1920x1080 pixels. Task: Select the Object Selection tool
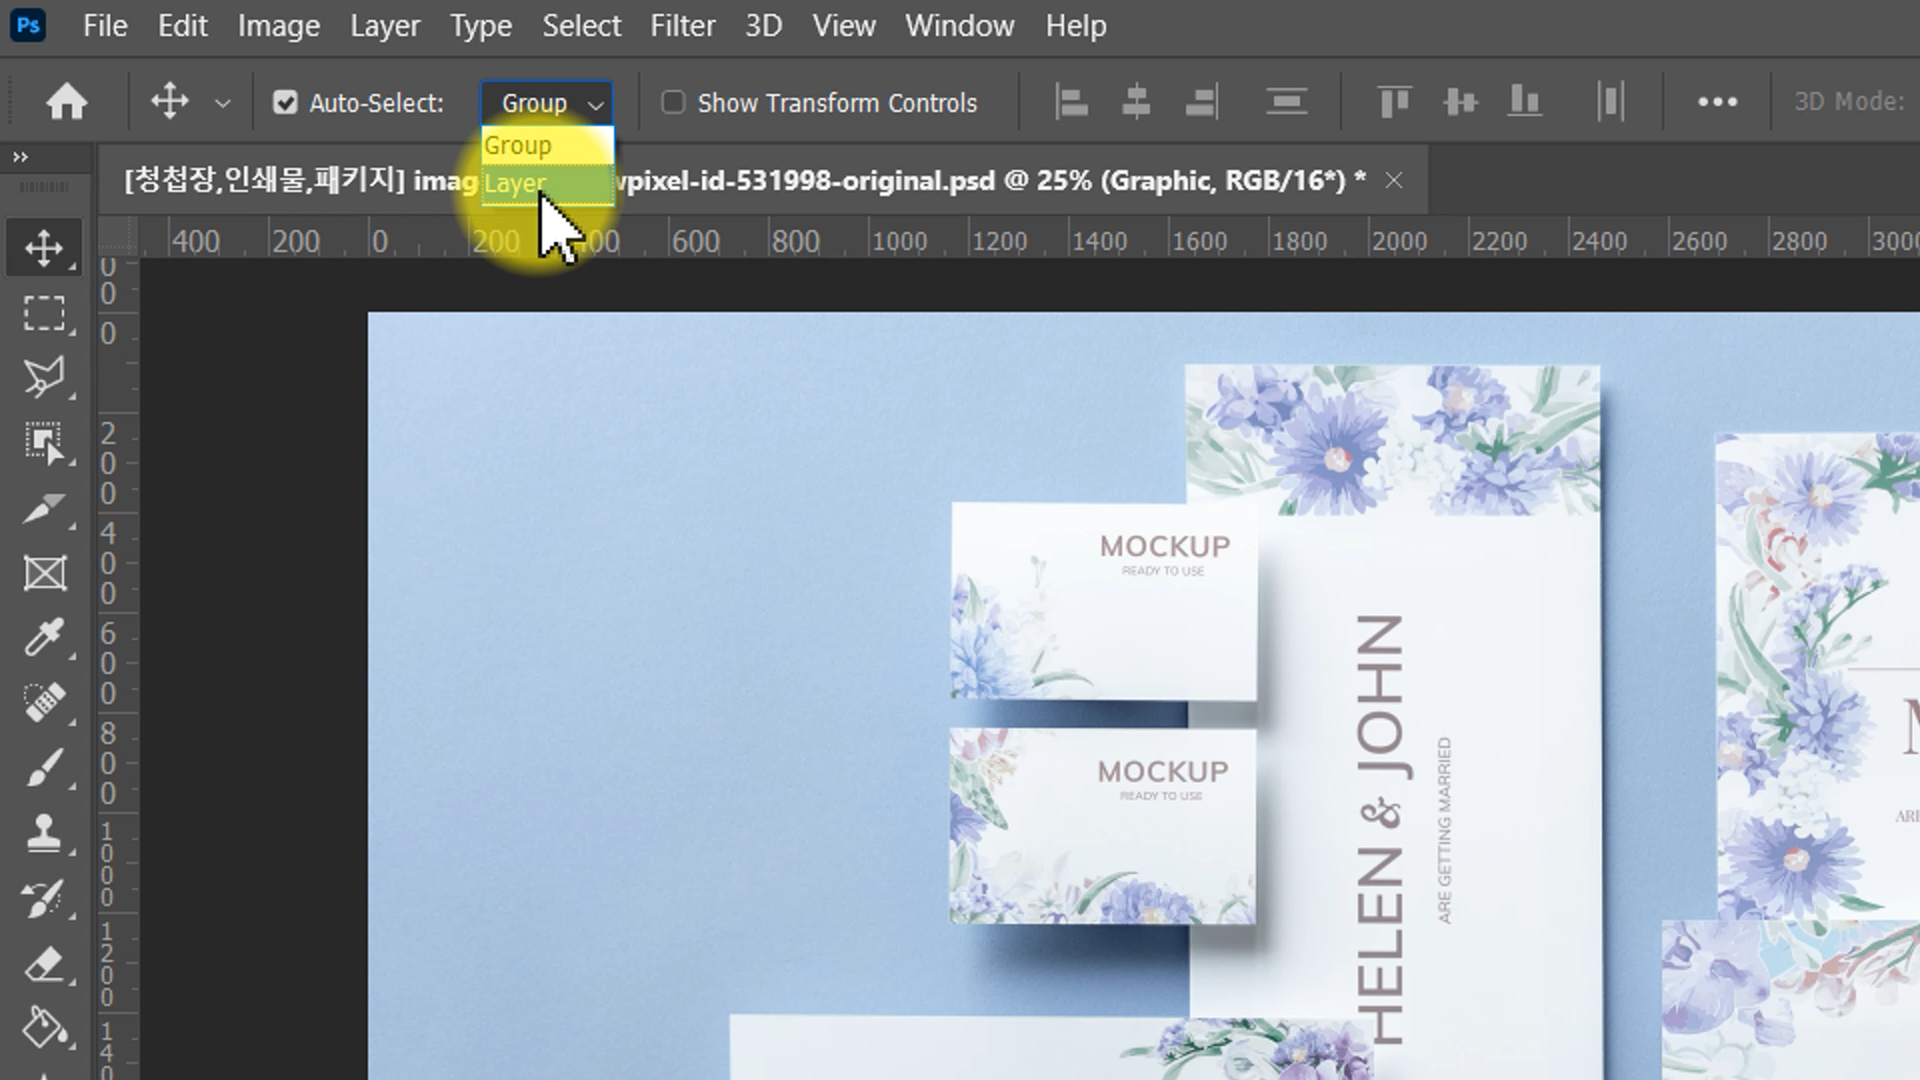[x=44, y=442]
